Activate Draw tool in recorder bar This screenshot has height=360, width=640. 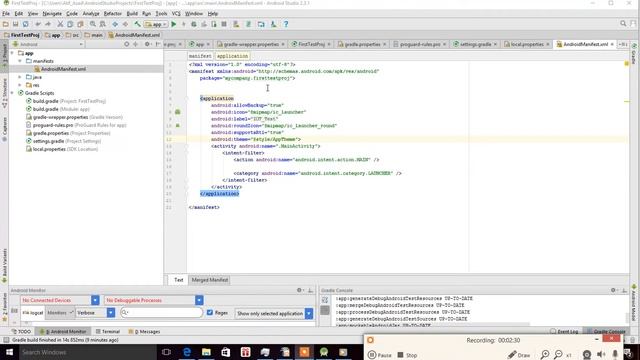pos(519,355)
